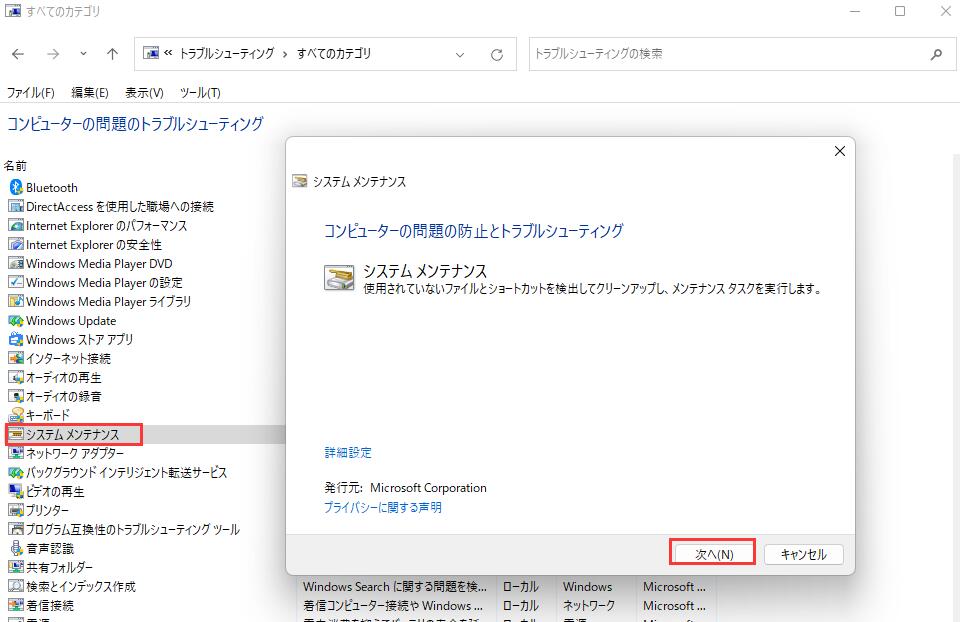Image resolution: width=960 pixels, height=622 pixels.
Task: Open the breadcrumb overflow chevron in address bar
Action: [166, 54]
